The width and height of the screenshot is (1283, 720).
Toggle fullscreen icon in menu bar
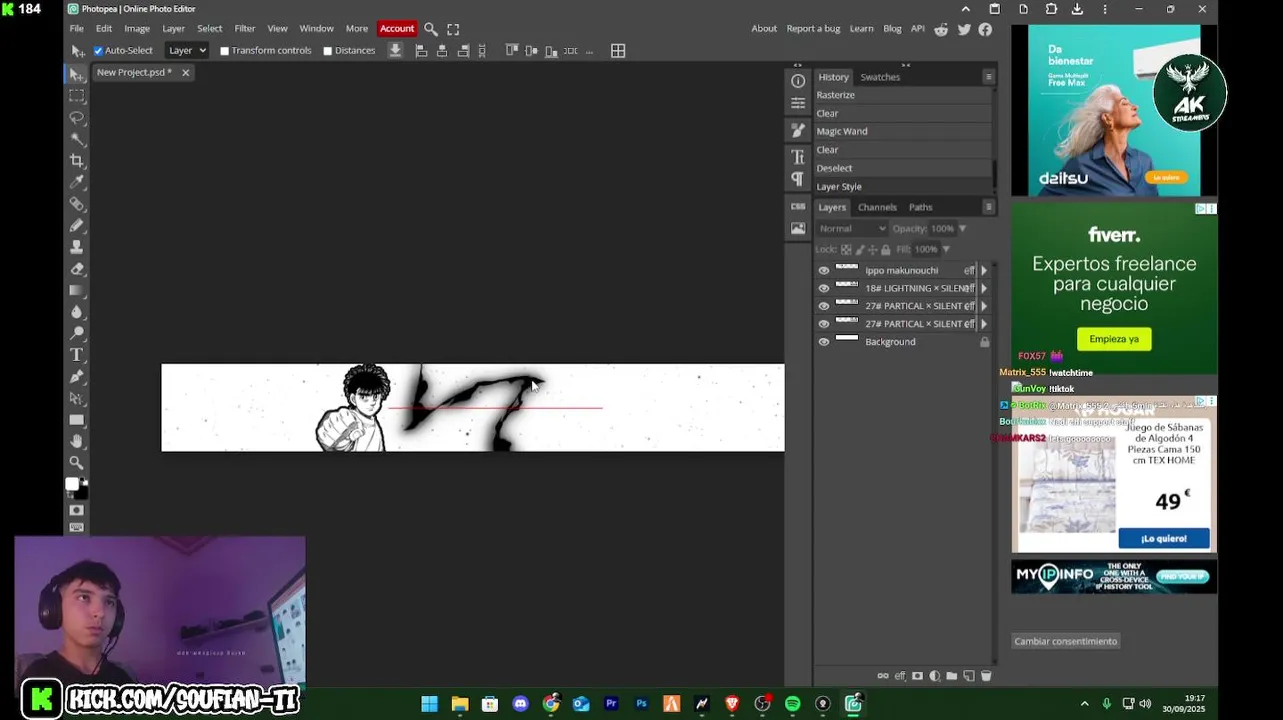[453, 29]
